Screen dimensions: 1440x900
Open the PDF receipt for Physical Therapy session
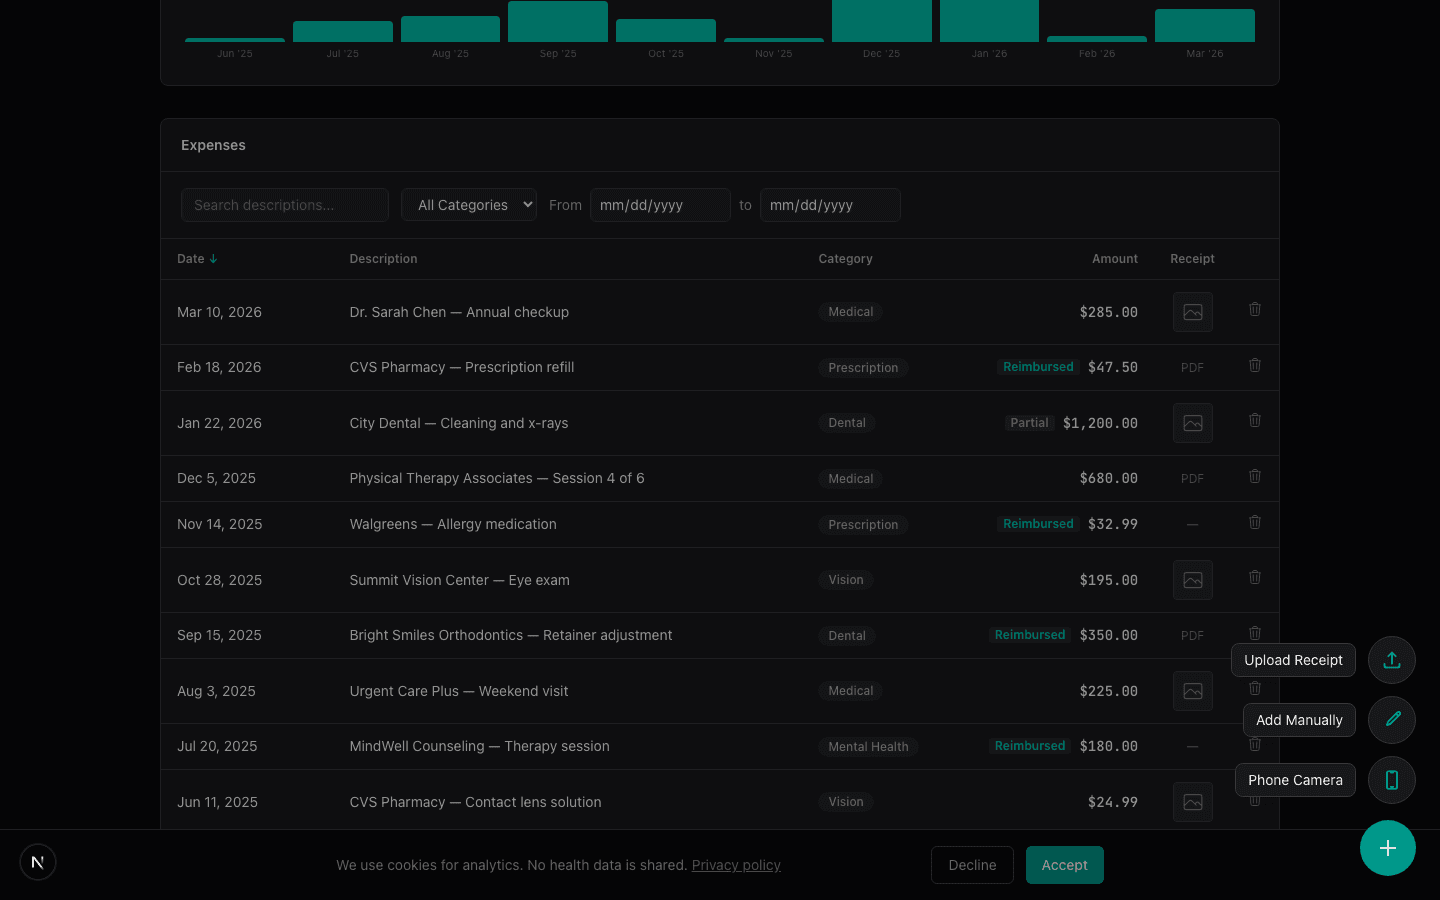[x=1192, y=478]
